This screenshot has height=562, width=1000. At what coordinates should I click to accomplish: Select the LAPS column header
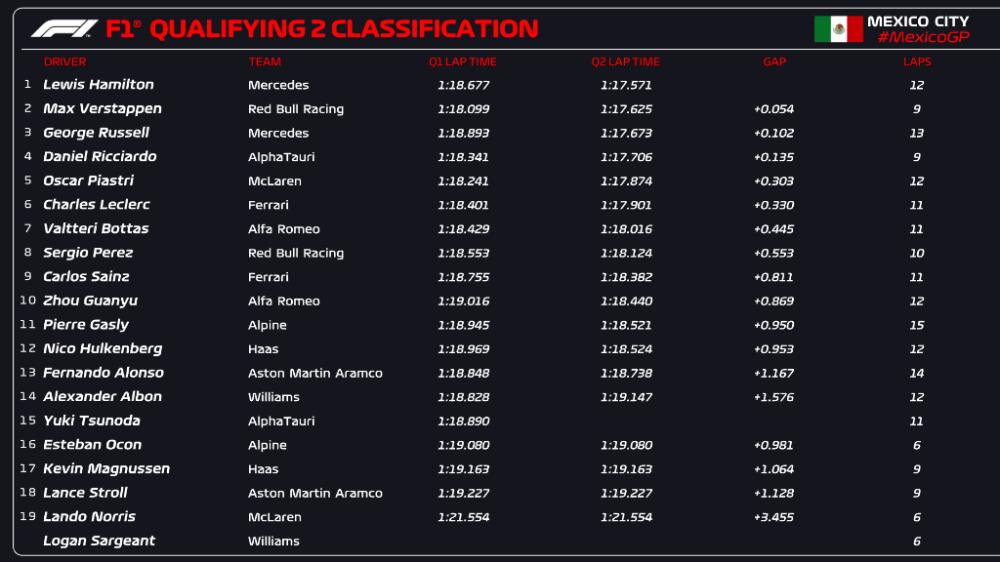(916, 62)
